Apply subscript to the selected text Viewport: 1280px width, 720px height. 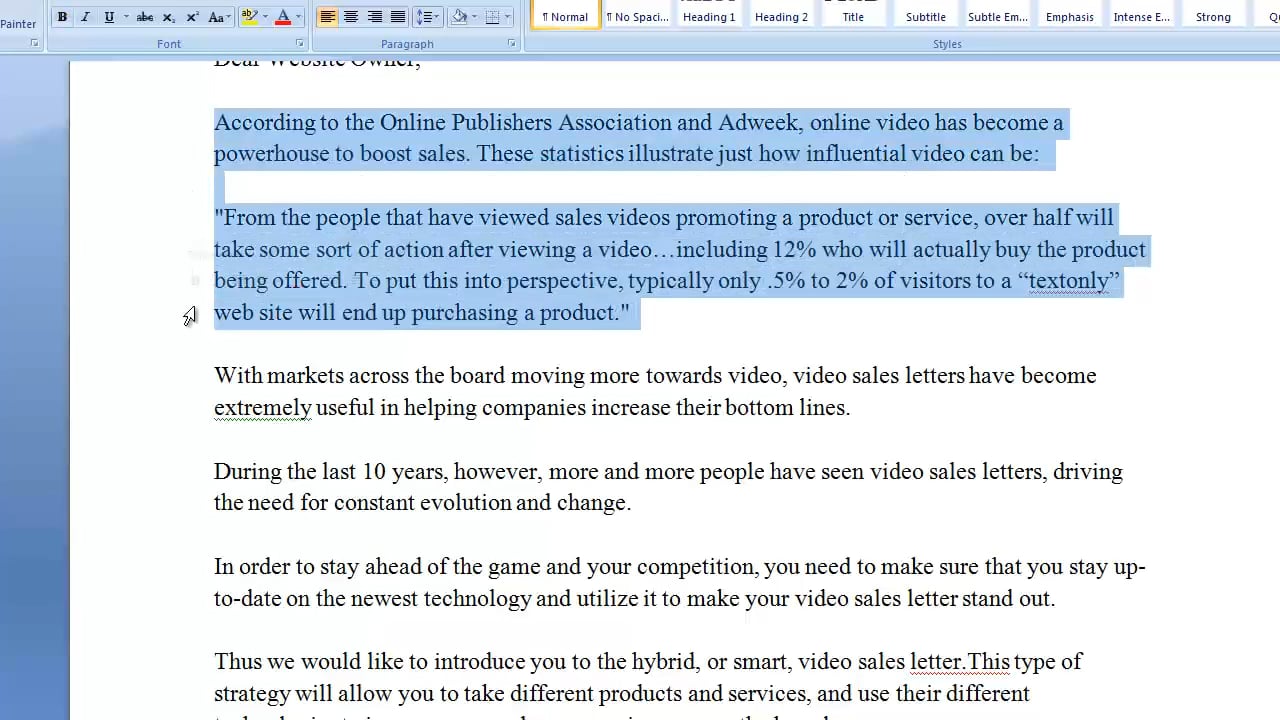(167, 17)
